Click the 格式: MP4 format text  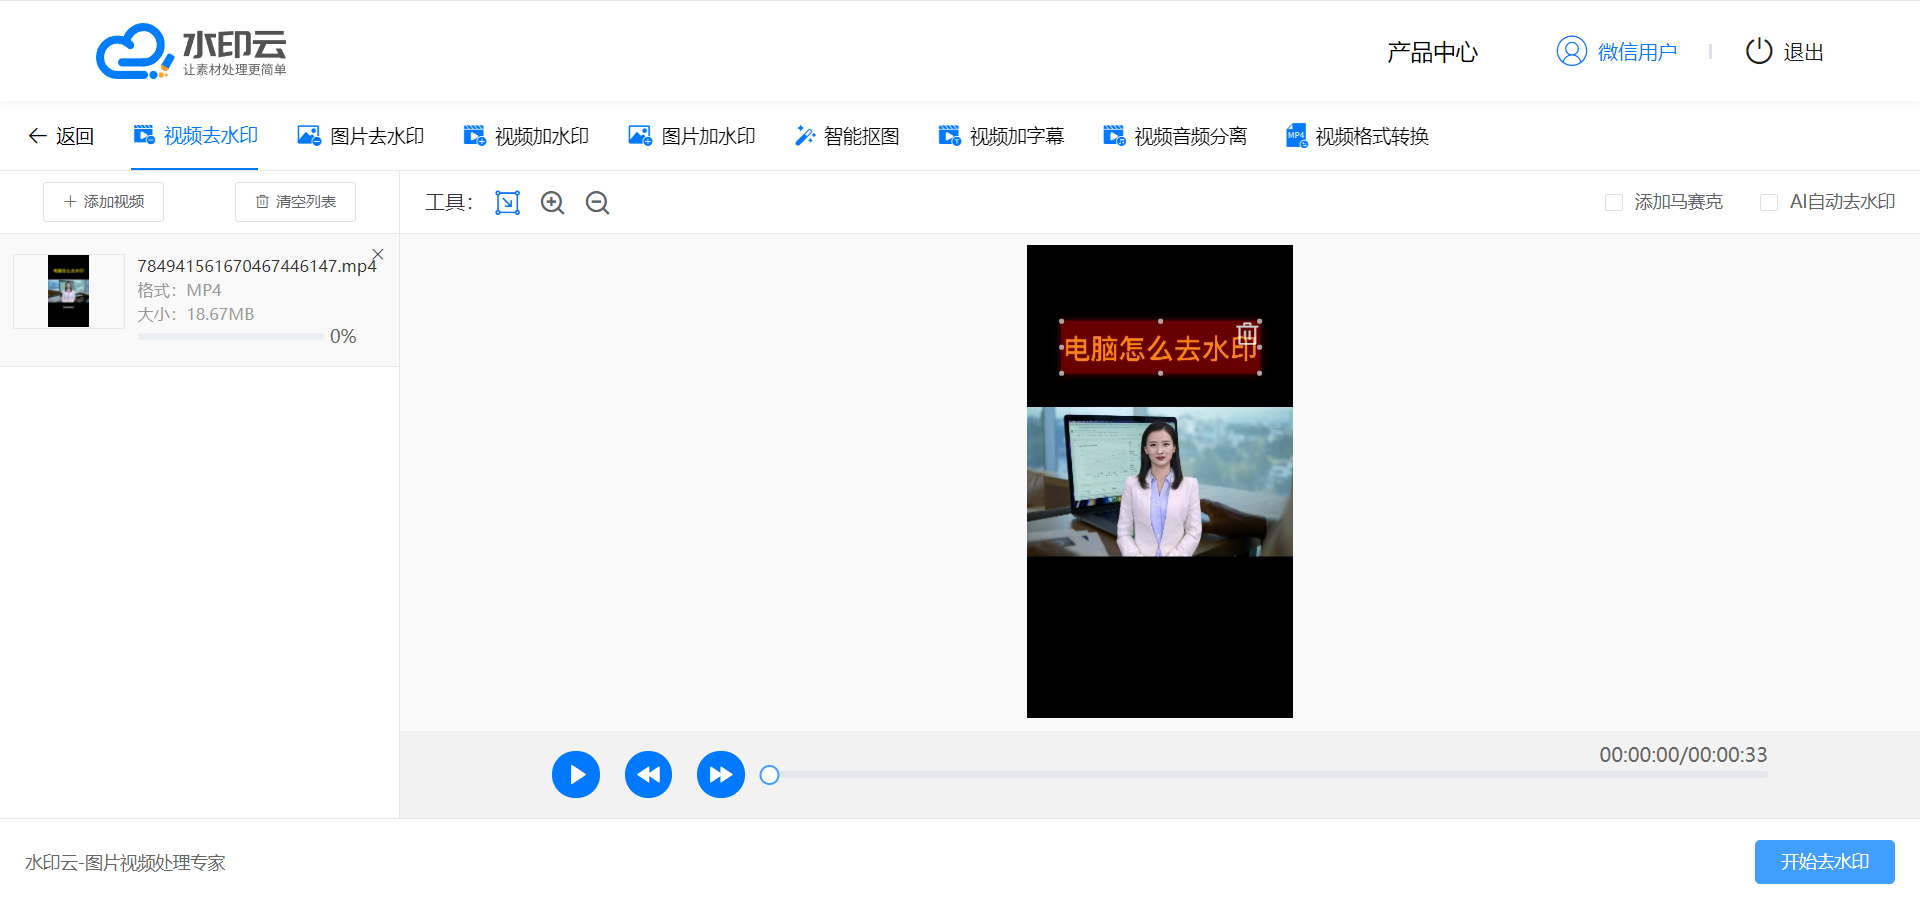click(179, 290)
